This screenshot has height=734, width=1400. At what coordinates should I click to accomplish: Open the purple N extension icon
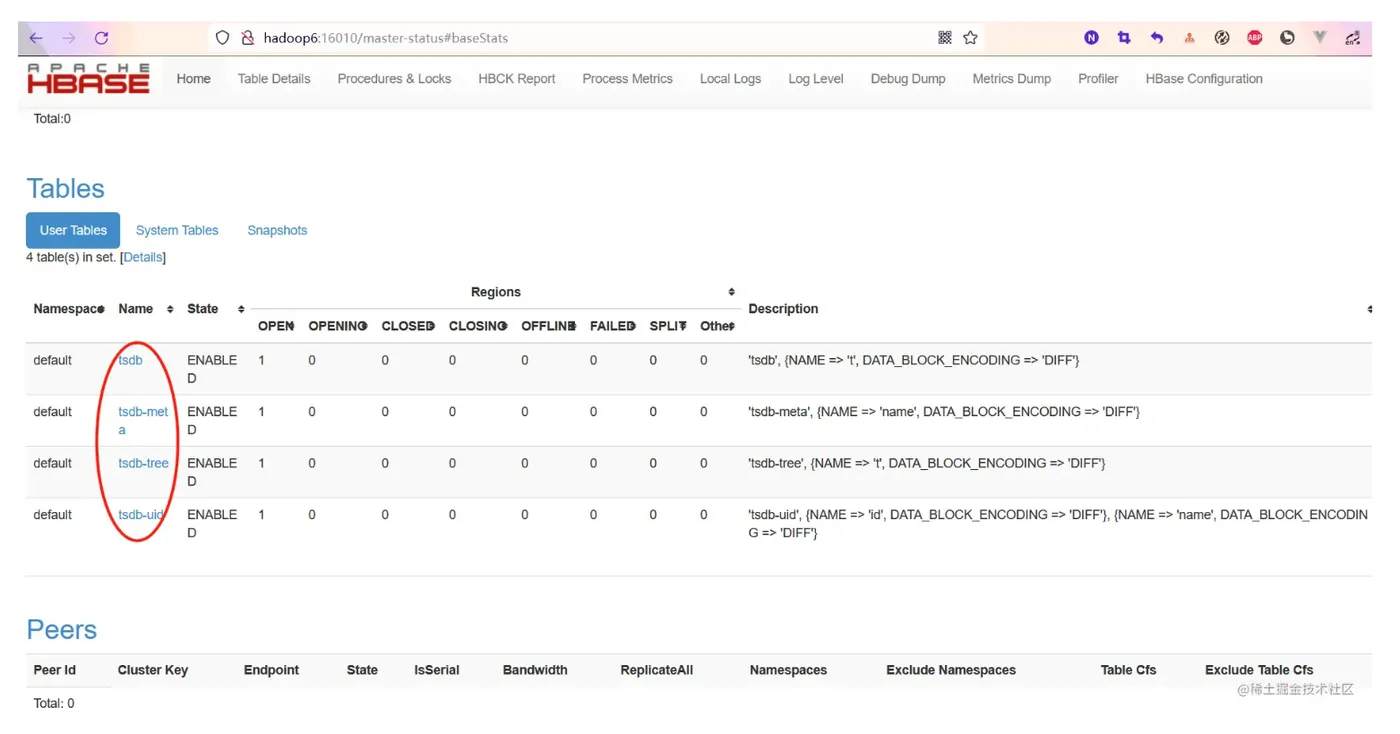[x=1091, y=38]
